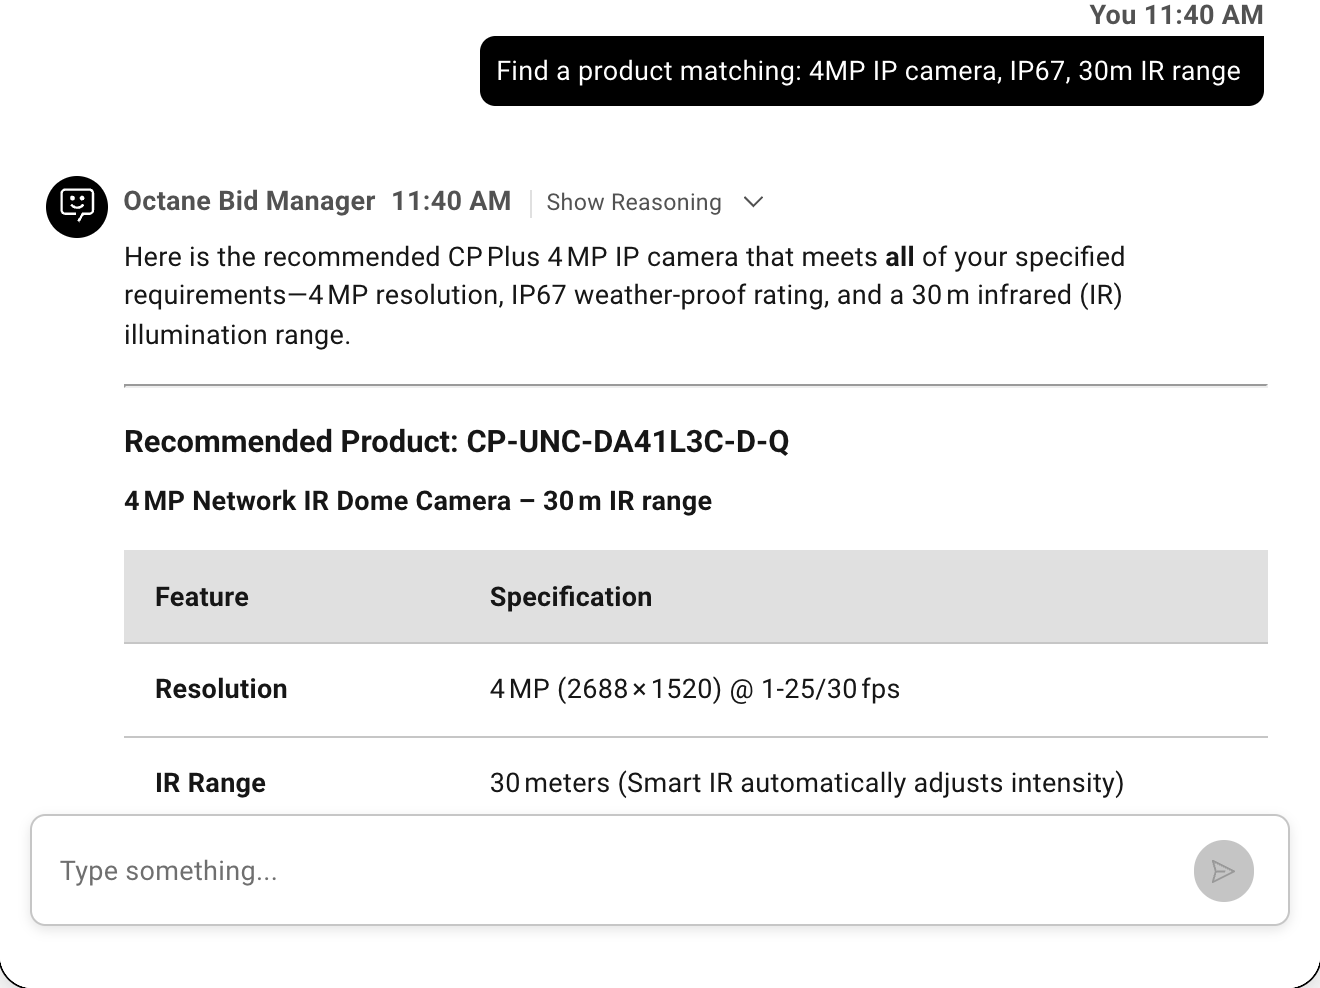Image resolution: width=1320 pixels, height=988 pixels.
Task: Click the '4 MP (2688×1520) @ 1-25/30 fps' value
Action: pos(695,689)
